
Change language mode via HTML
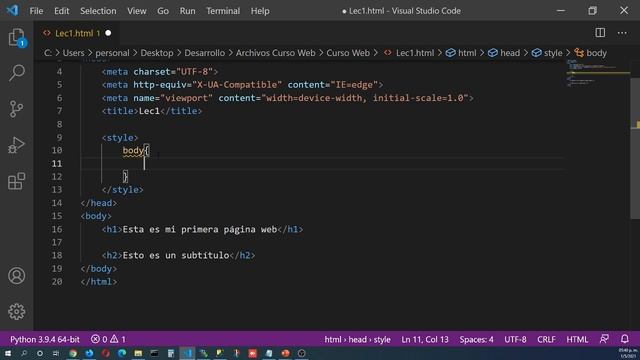pyautogui.click(x=577, y=339)
